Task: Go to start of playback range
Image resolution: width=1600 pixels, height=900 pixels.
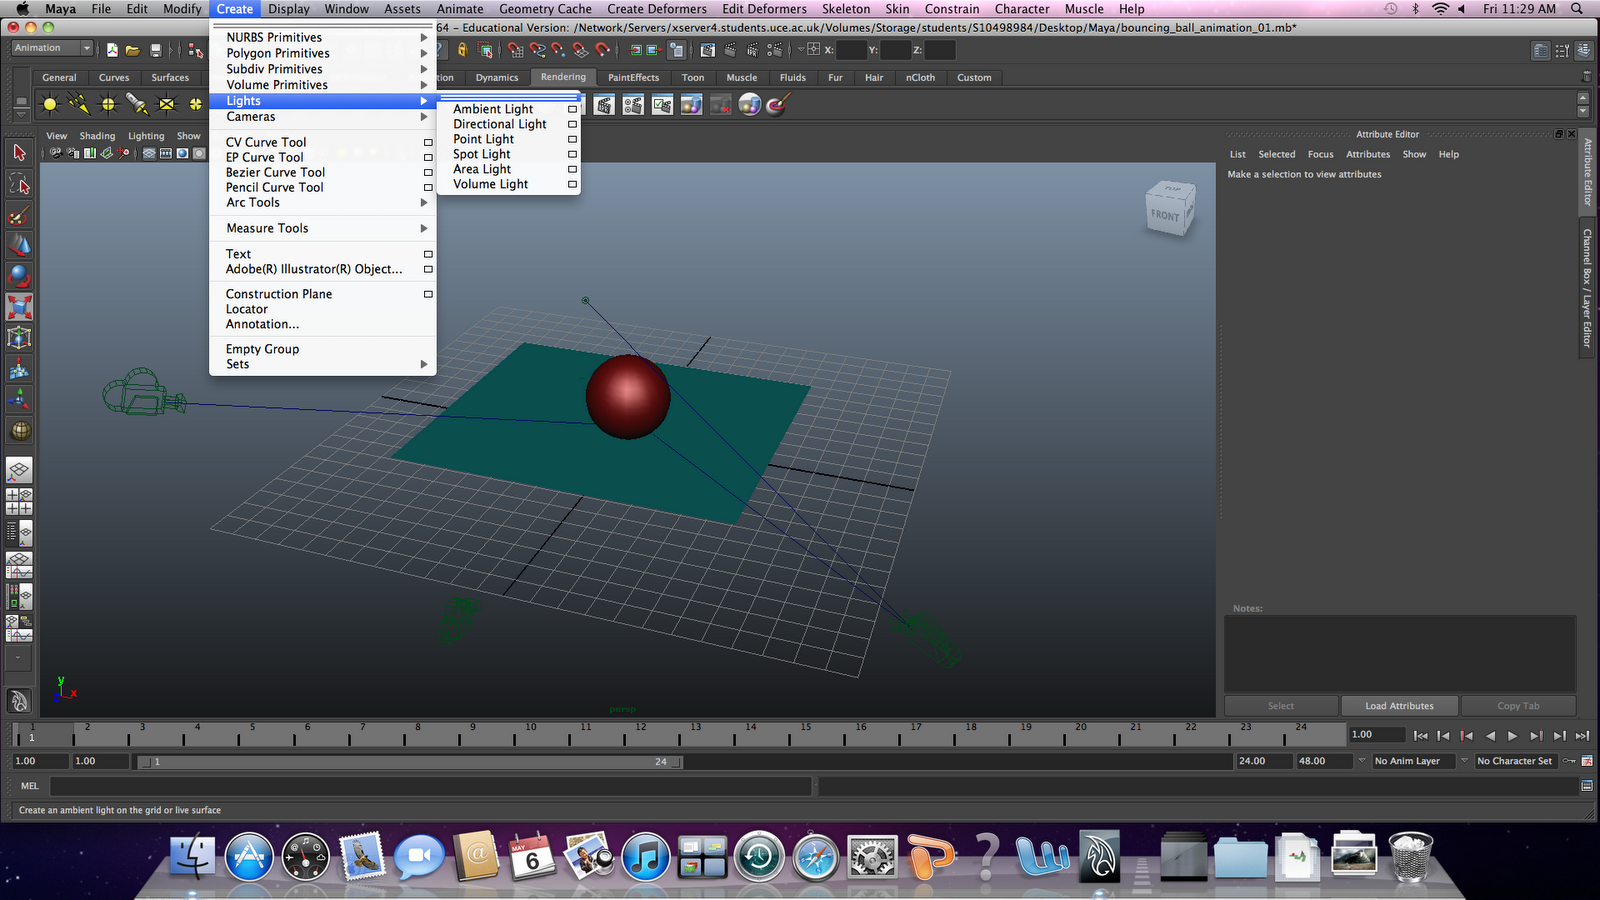Action: pos(1420,736)
